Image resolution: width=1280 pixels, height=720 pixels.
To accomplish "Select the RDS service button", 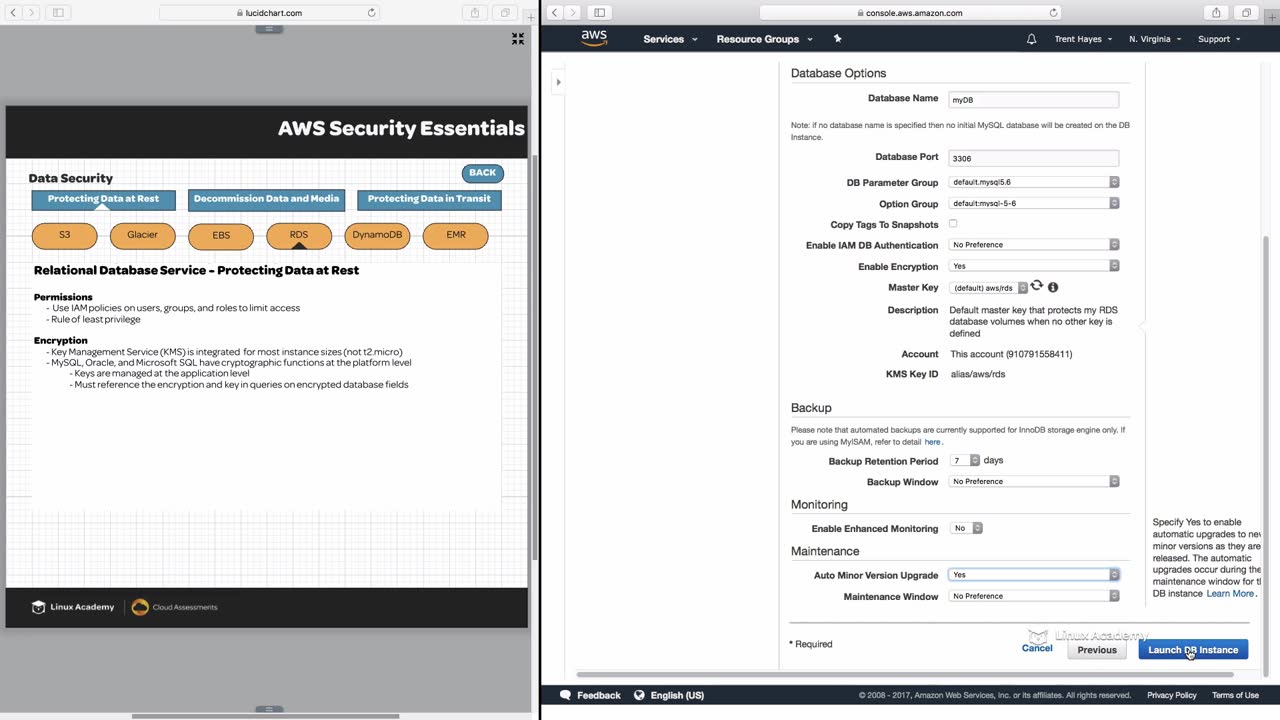I will point(299,235).
